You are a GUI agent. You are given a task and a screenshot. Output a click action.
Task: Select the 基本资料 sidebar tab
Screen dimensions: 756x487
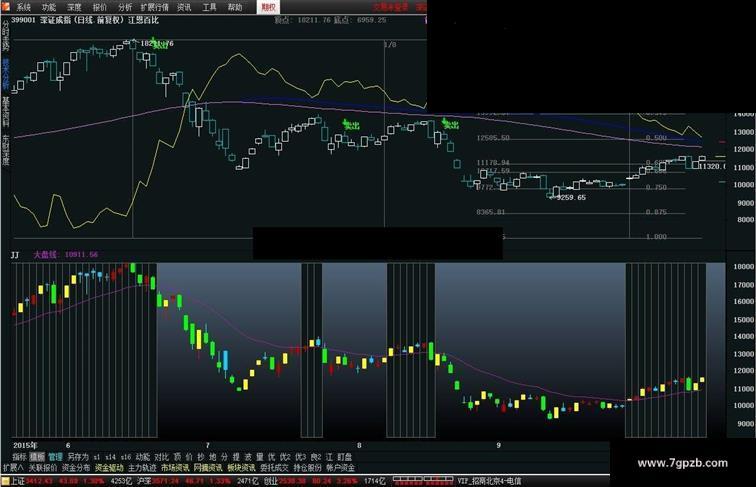tap(6, 111)
